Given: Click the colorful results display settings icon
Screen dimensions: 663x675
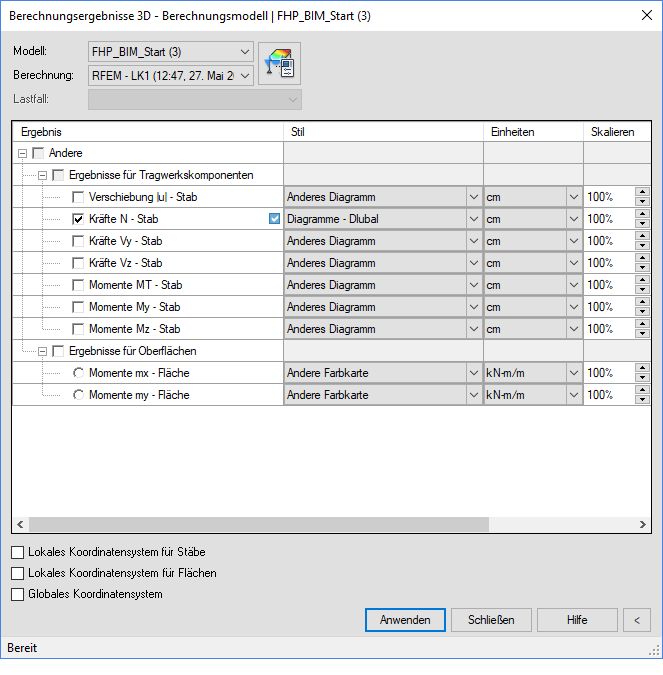Looking at the screenshot, I should point(279,64).
